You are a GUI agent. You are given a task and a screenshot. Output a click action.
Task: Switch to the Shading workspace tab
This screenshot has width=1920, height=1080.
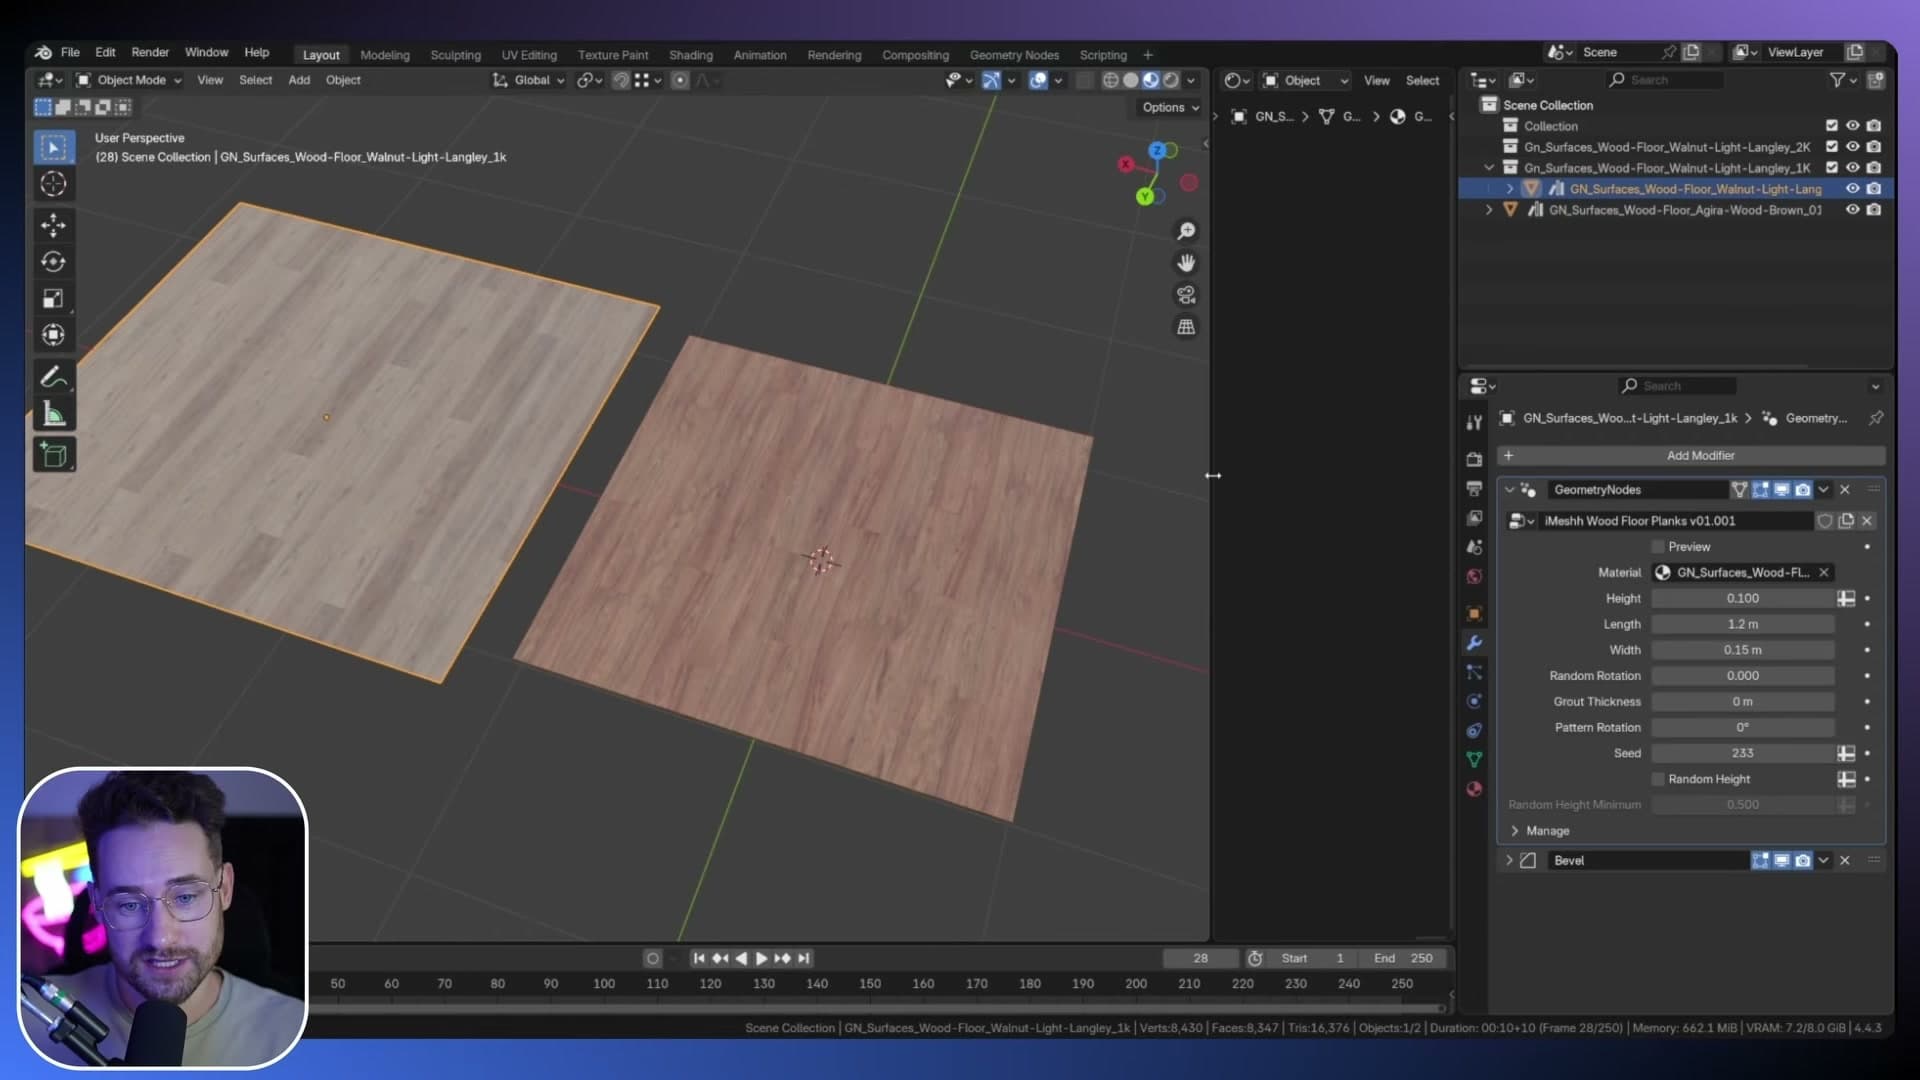(691, 55)
